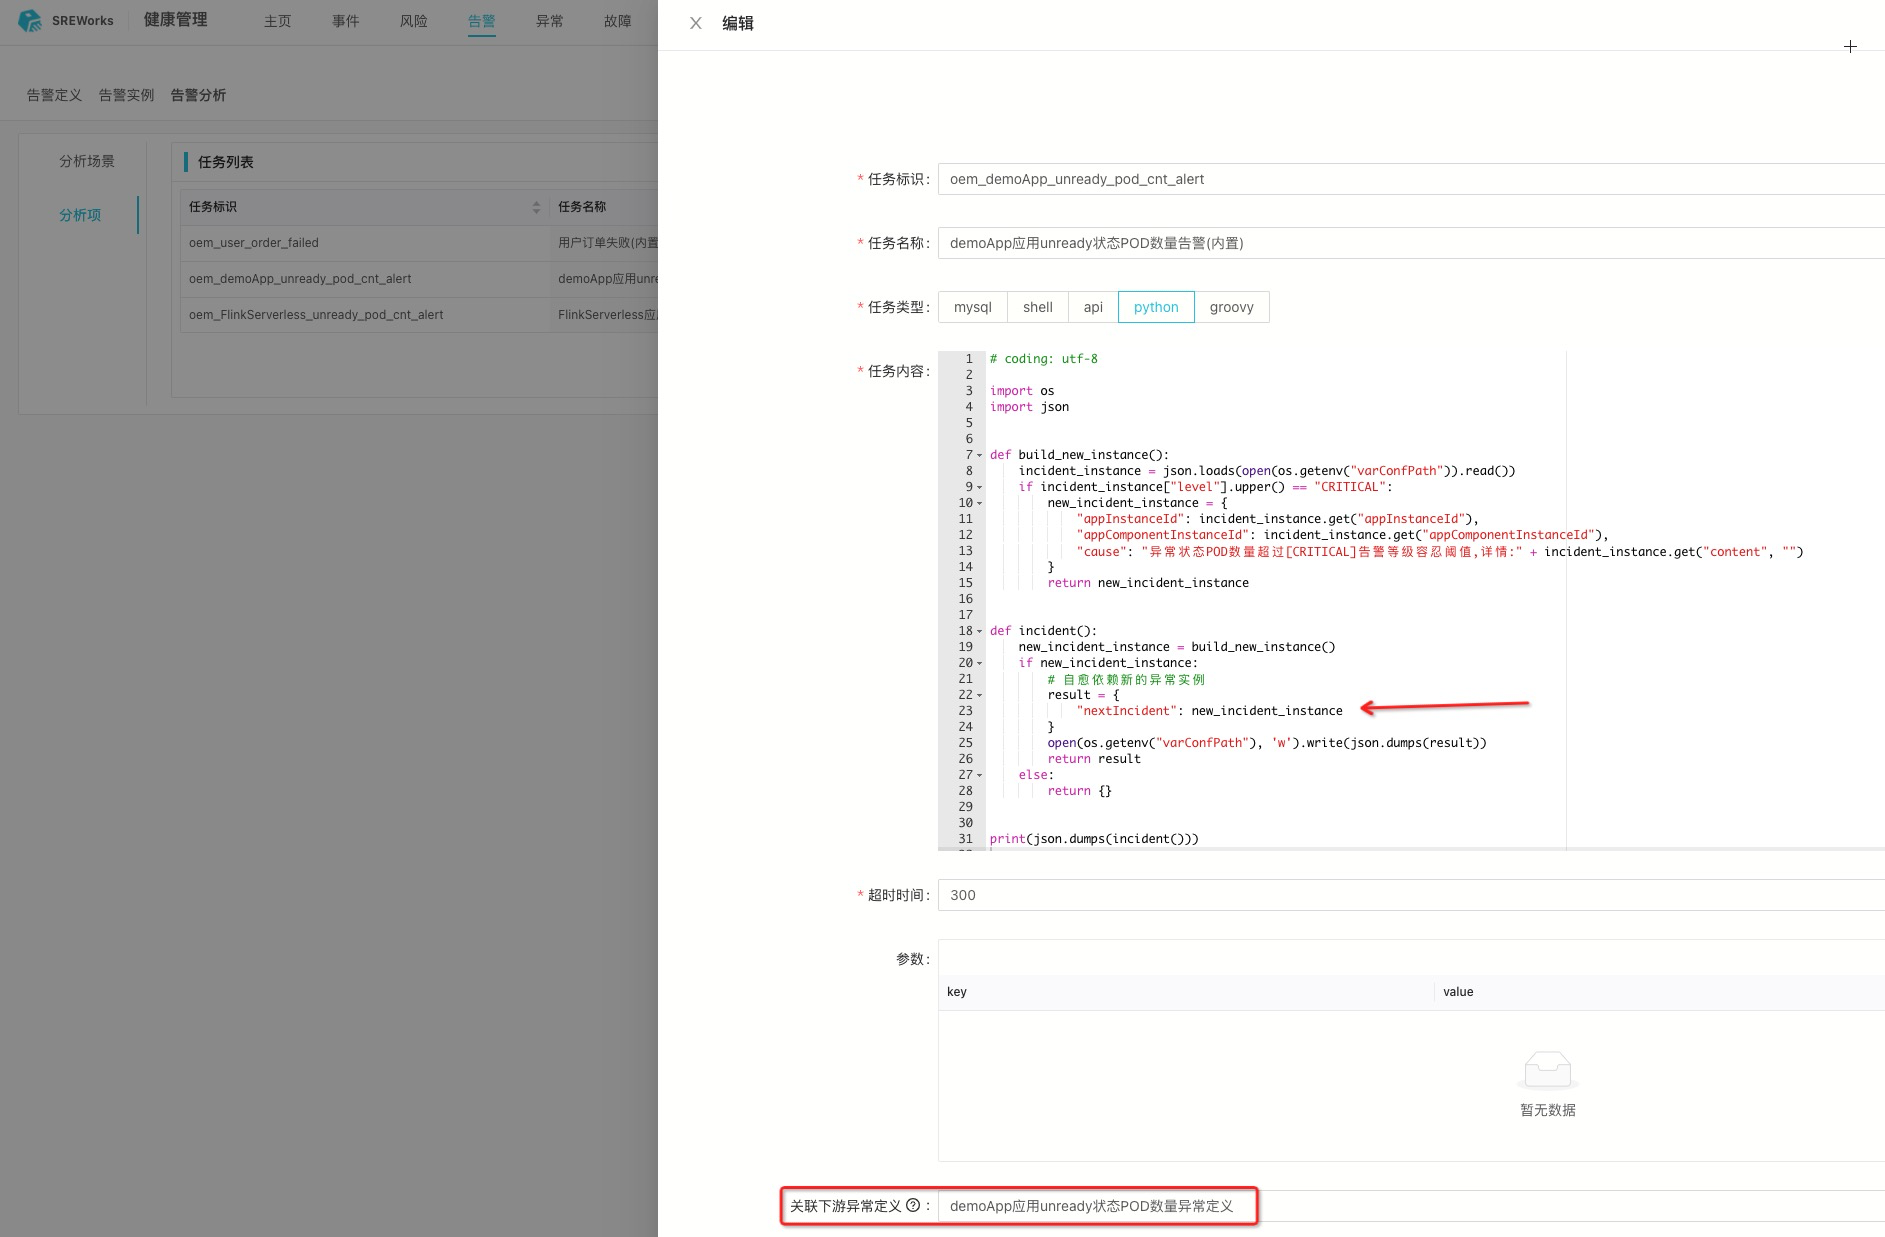Sort the 任务标识 column with sort arrows

click(x=536, y=207)
